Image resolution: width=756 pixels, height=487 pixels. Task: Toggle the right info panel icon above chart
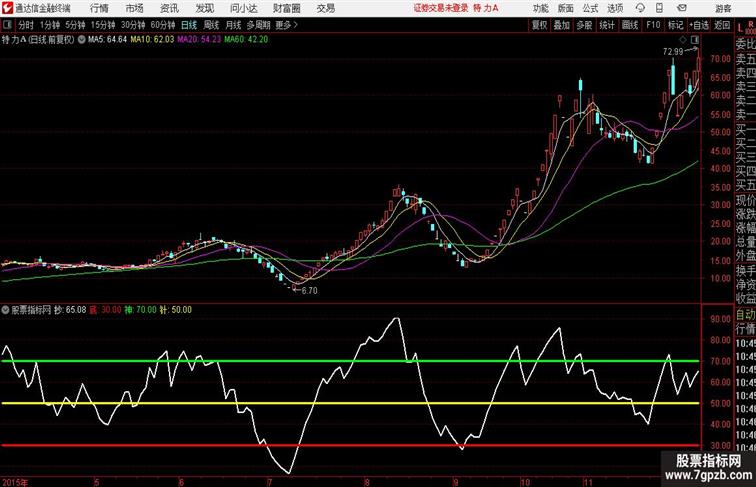point(695,40)
